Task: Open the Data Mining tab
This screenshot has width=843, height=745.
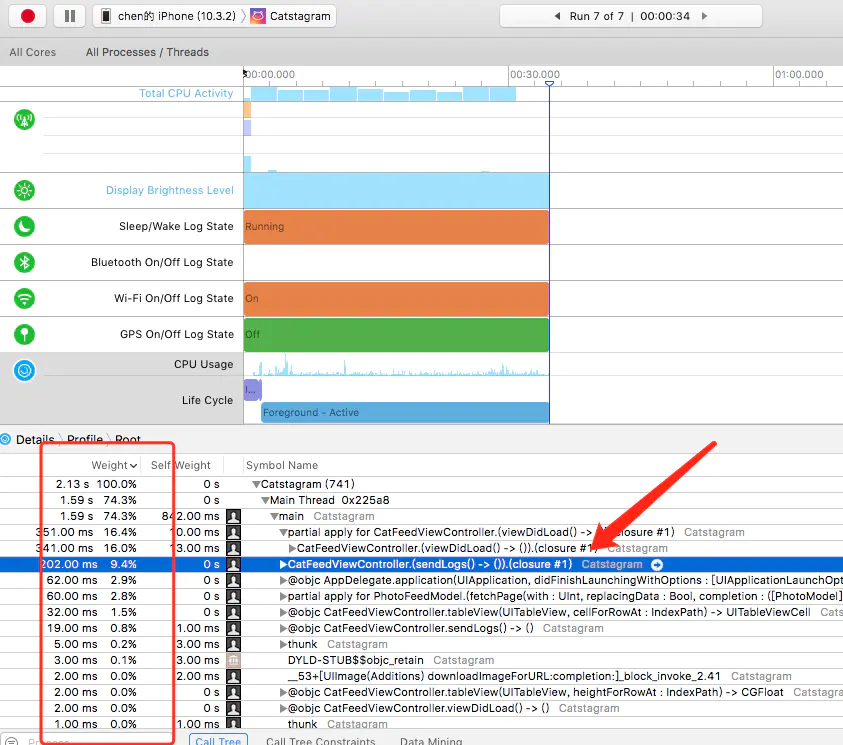Action: (431, 740)
